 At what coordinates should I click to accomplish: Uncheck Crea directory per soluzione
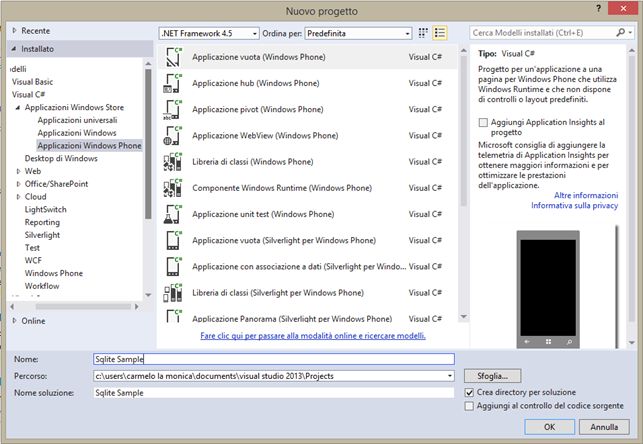(469, 393)
